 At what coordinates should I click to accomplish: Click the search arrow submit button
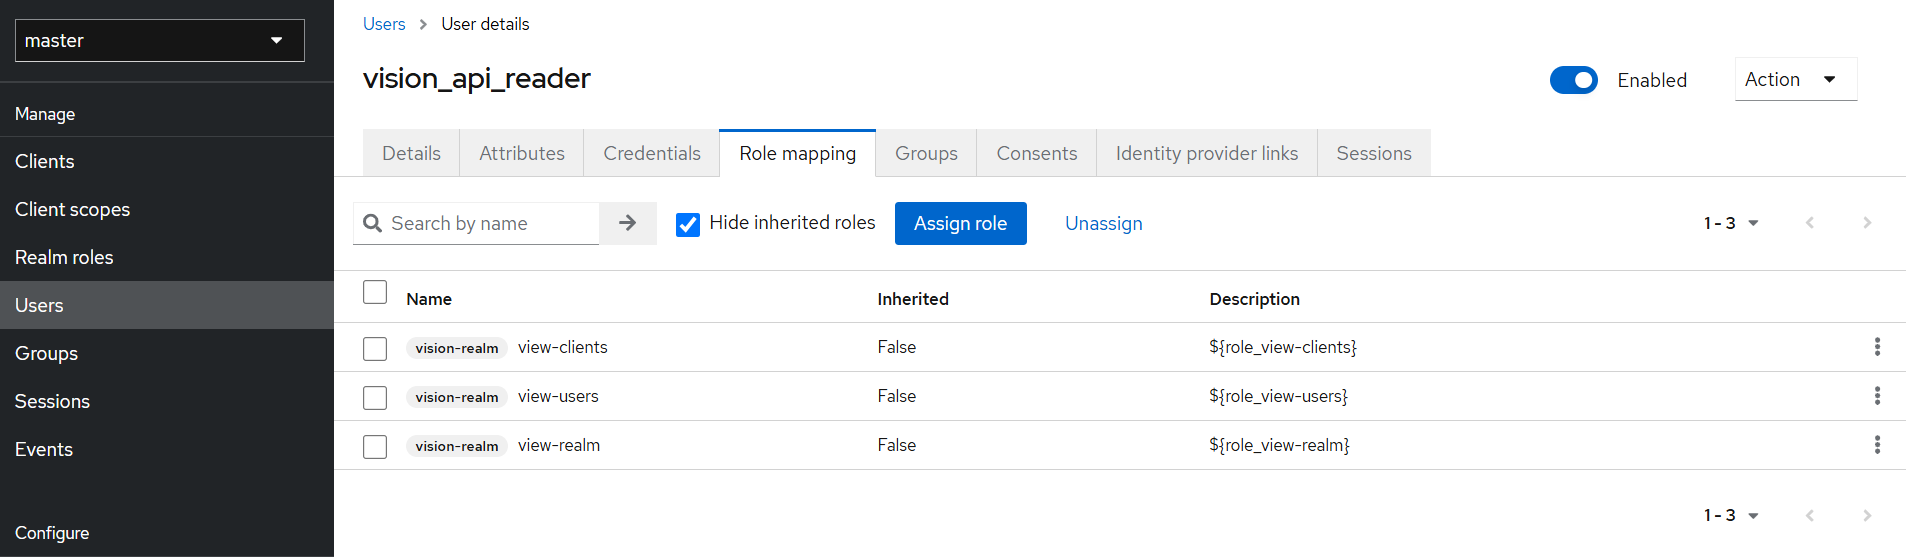click(627, 223)
